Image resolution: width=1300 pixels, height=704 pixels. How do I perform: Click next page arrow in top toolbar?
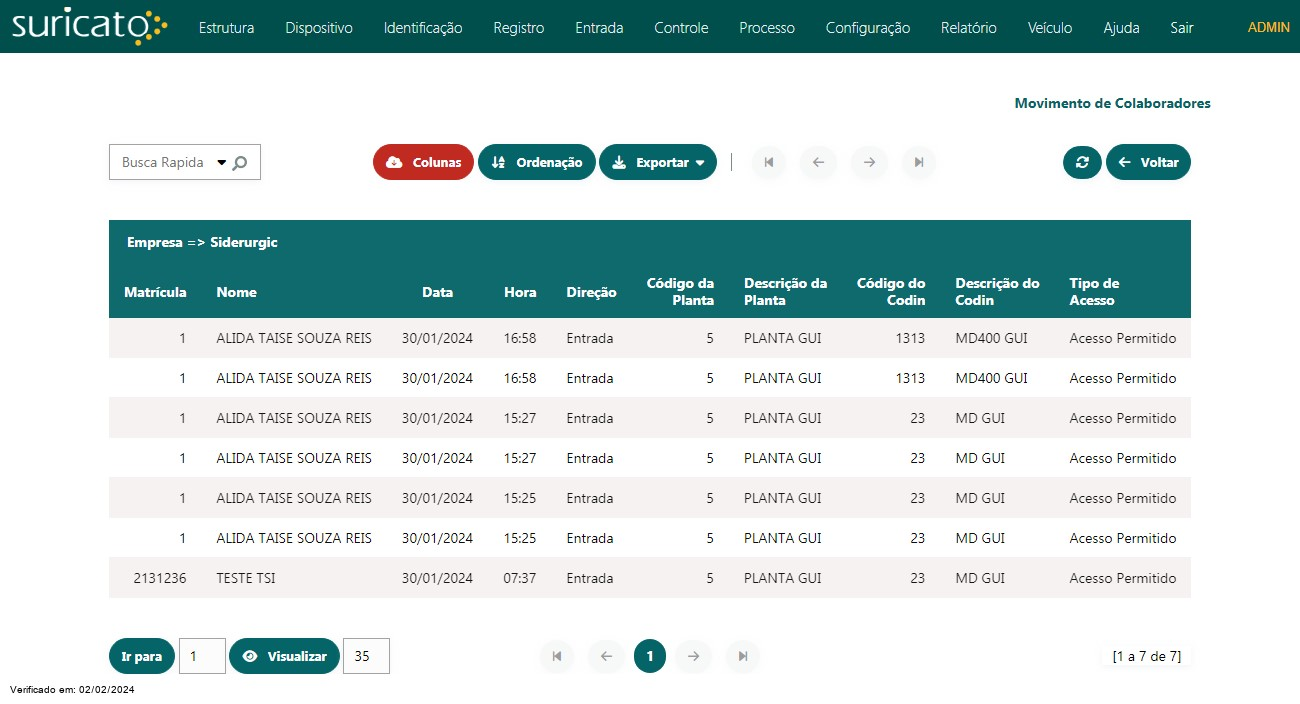(x=869, y=162)
